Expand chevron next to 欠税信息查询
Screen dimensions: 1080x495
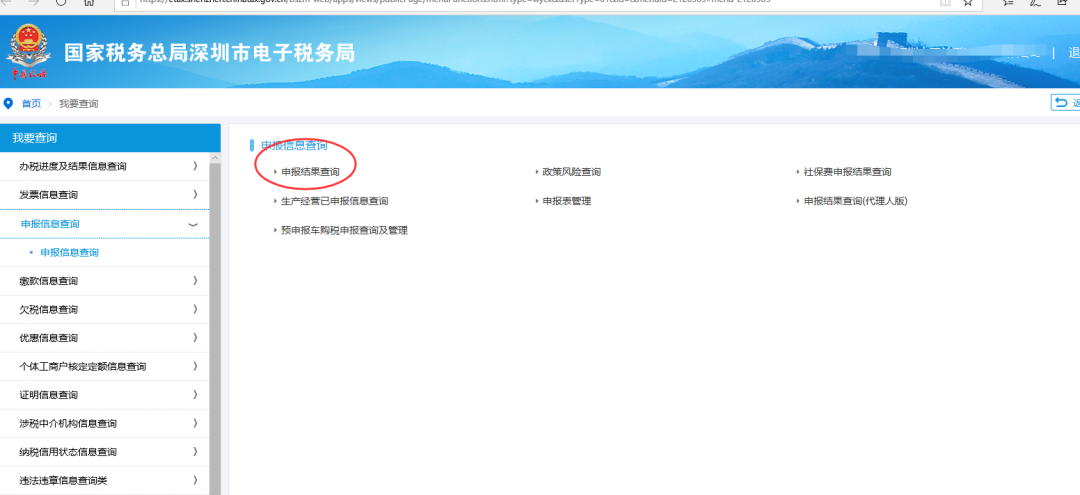pyautogui.click(x=196, y=309)
